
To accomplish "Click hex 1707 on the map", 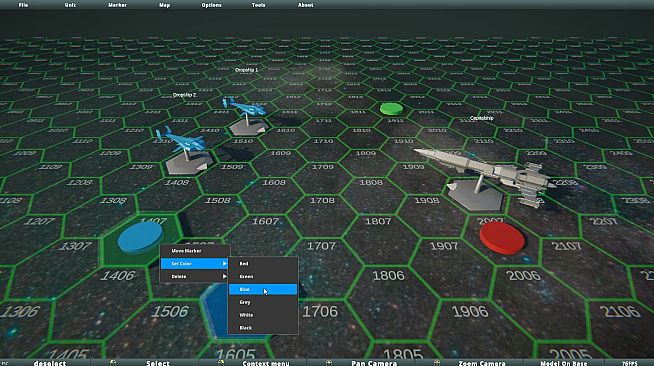I will tap(321, 246).
